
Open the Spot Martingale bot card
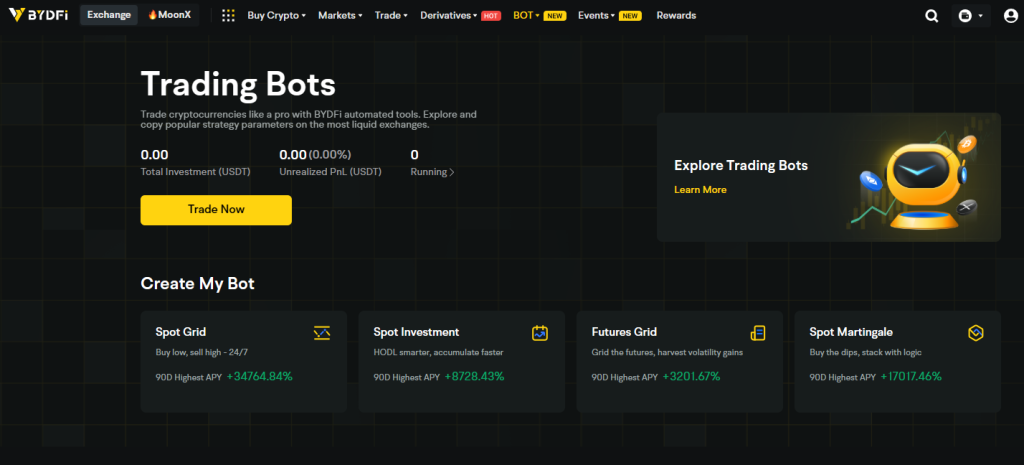tap(897, 361)
